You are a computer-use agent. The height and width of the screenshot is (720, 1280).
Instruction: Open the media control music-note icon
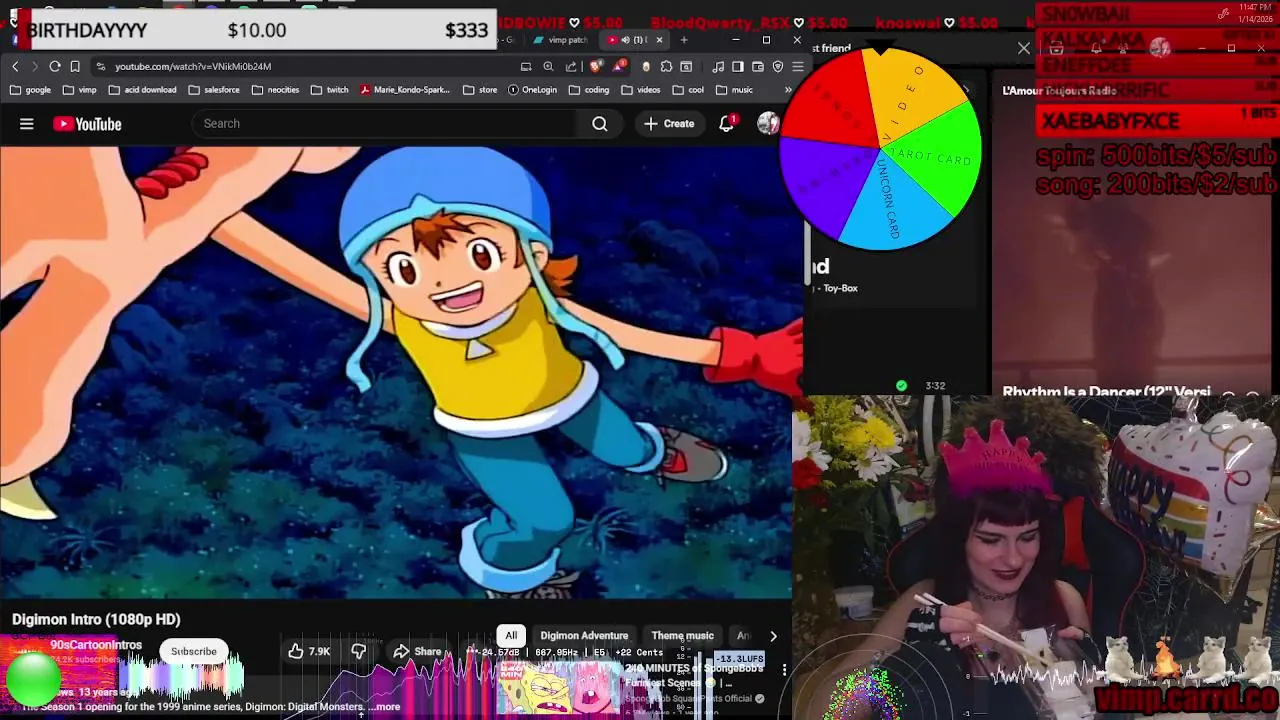point(718,66)
